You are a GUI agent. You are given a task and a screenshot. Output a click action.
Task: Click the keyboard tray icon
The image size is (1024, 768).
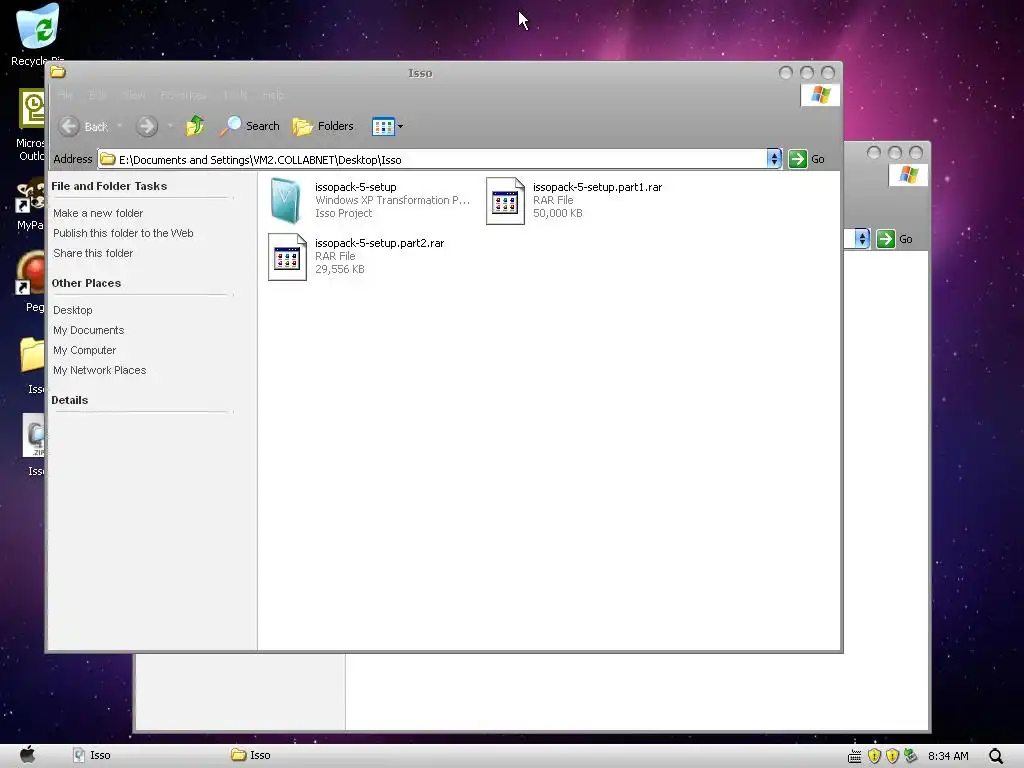coord(854,756)
